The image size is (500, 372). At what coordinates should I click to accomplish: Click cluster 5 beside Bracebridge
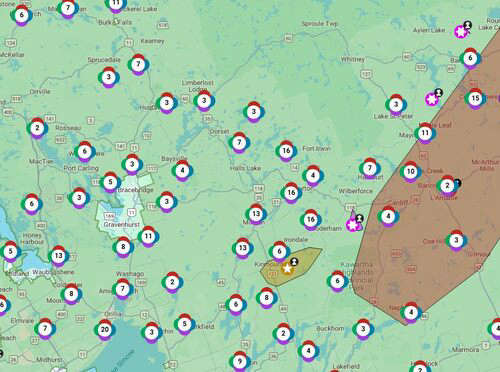tap(110, 182)
